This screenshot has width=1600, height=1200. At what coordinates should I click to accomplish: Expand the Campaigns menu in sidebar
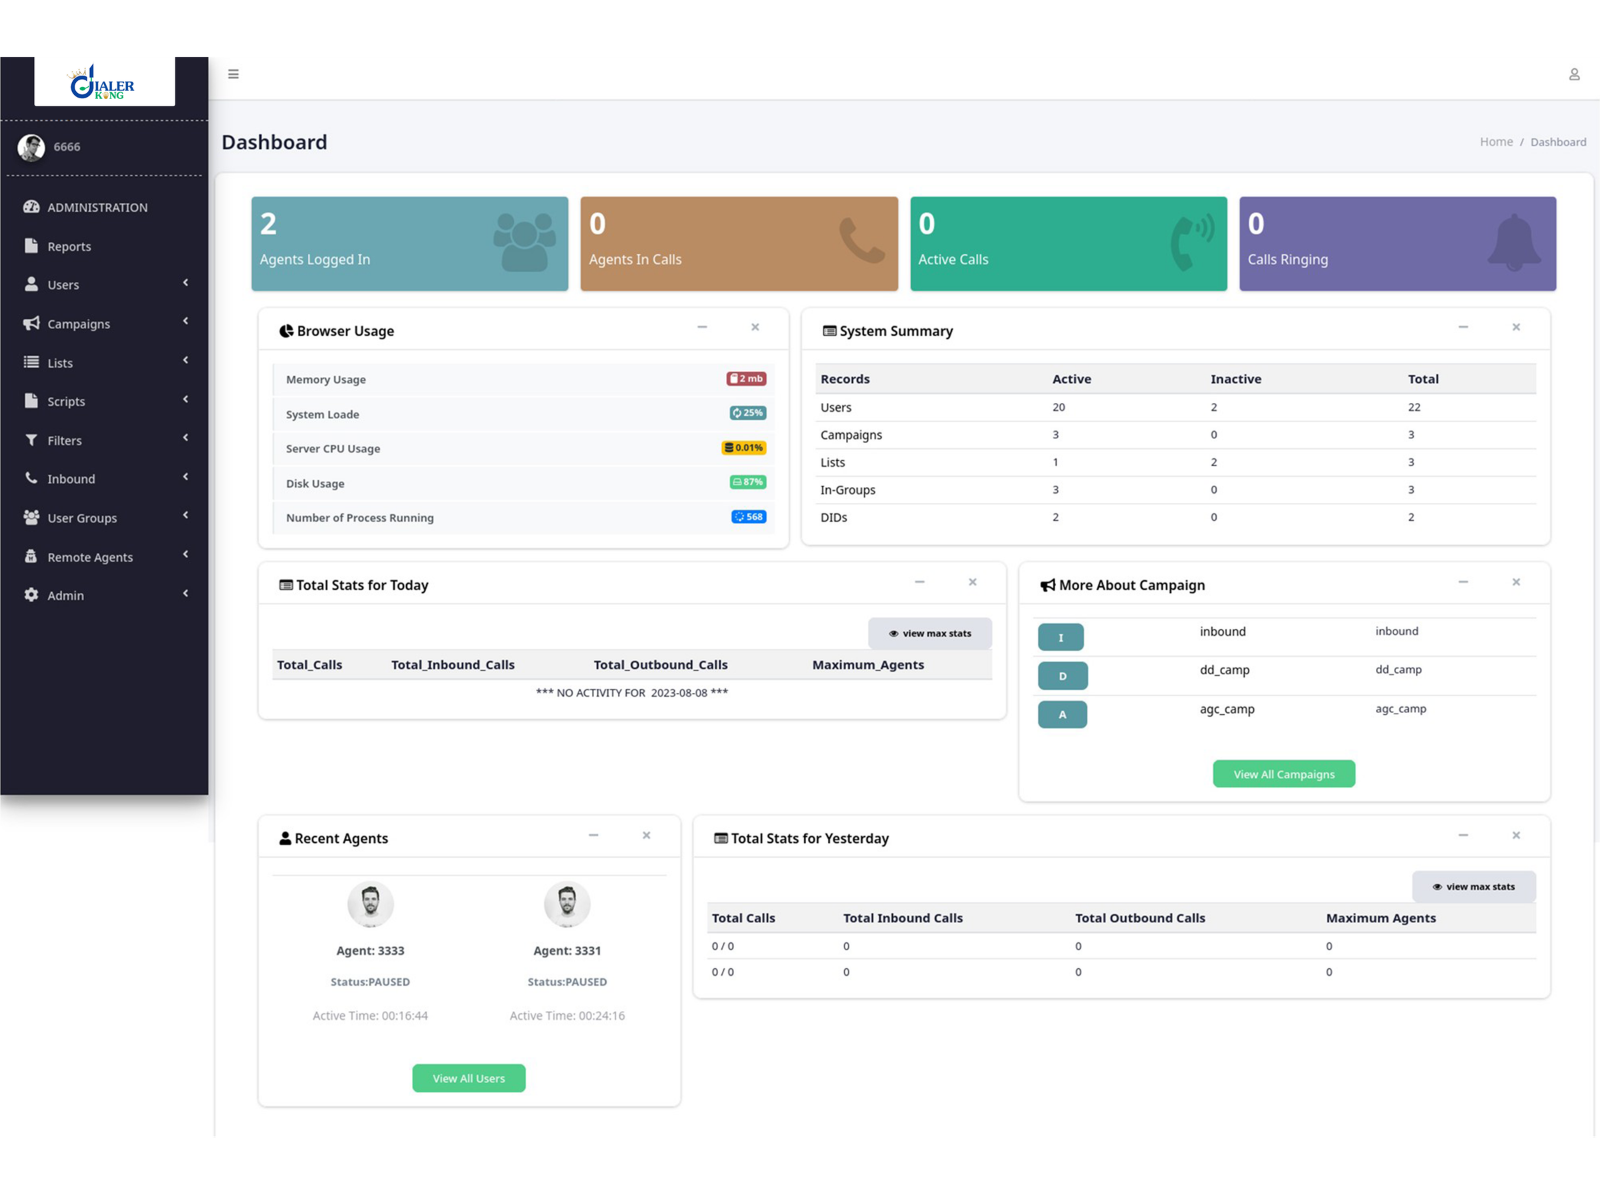79,323
